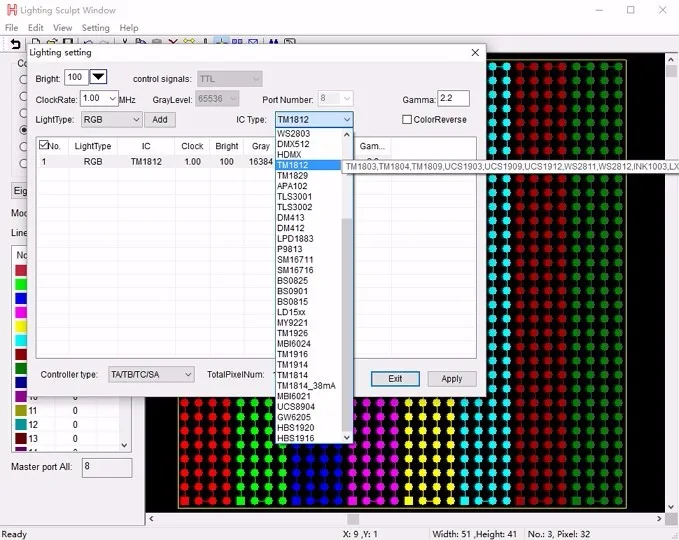Focus the Bright value field
This screenshot has width=679, height=540.
click(76, 77)
